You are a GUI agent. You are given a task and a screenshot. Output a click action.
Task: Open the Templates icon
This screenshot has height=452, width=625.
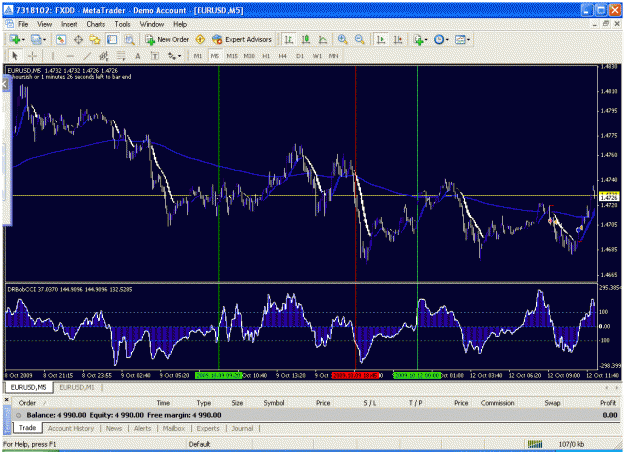460,39
